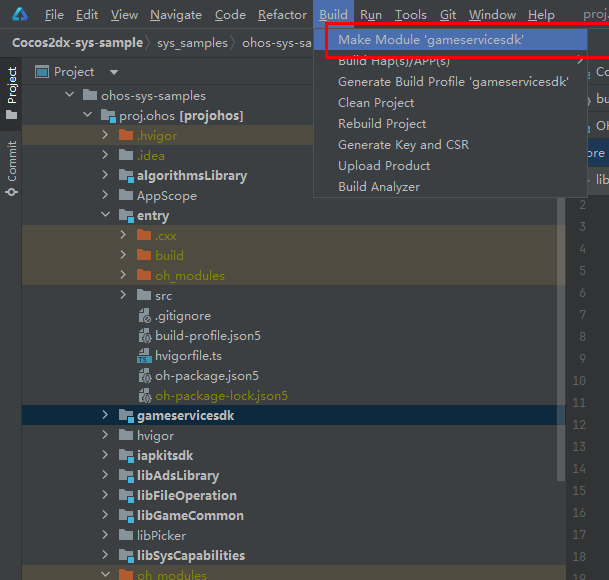Expand the libPicker folder

click(105, 535)
